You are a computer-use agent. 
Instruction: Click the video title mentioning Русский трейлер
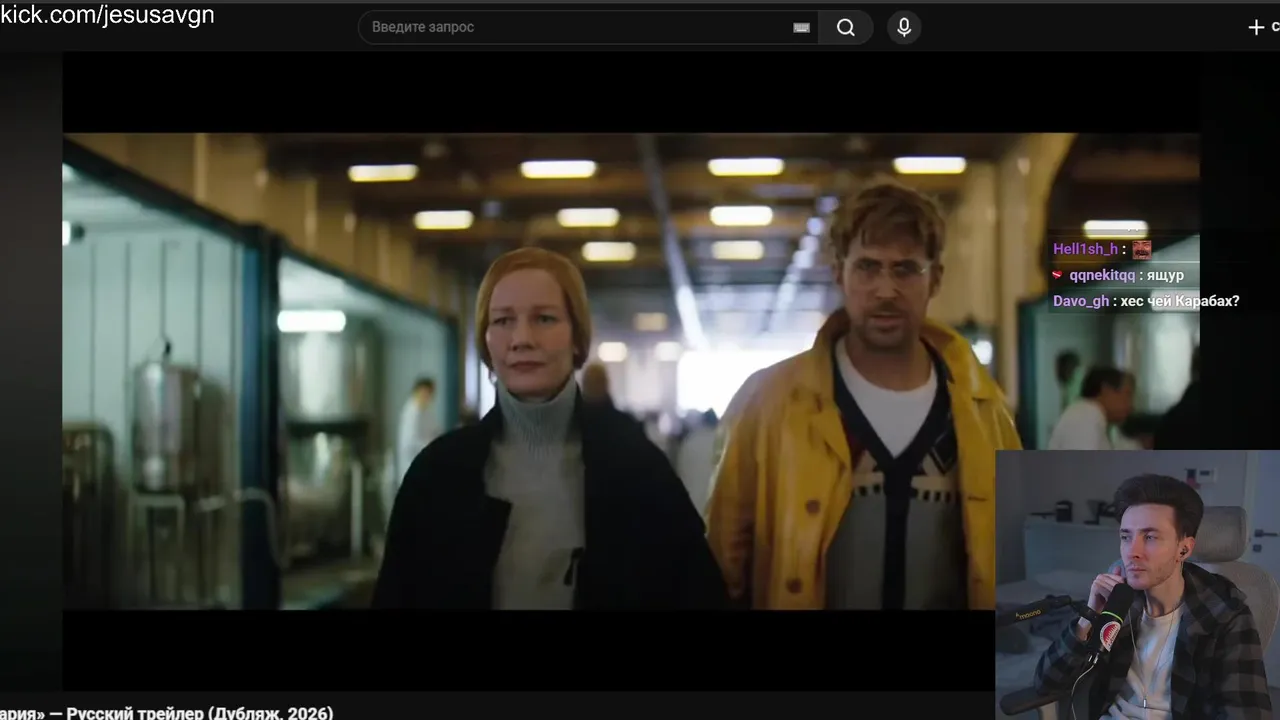click(167, 713)
